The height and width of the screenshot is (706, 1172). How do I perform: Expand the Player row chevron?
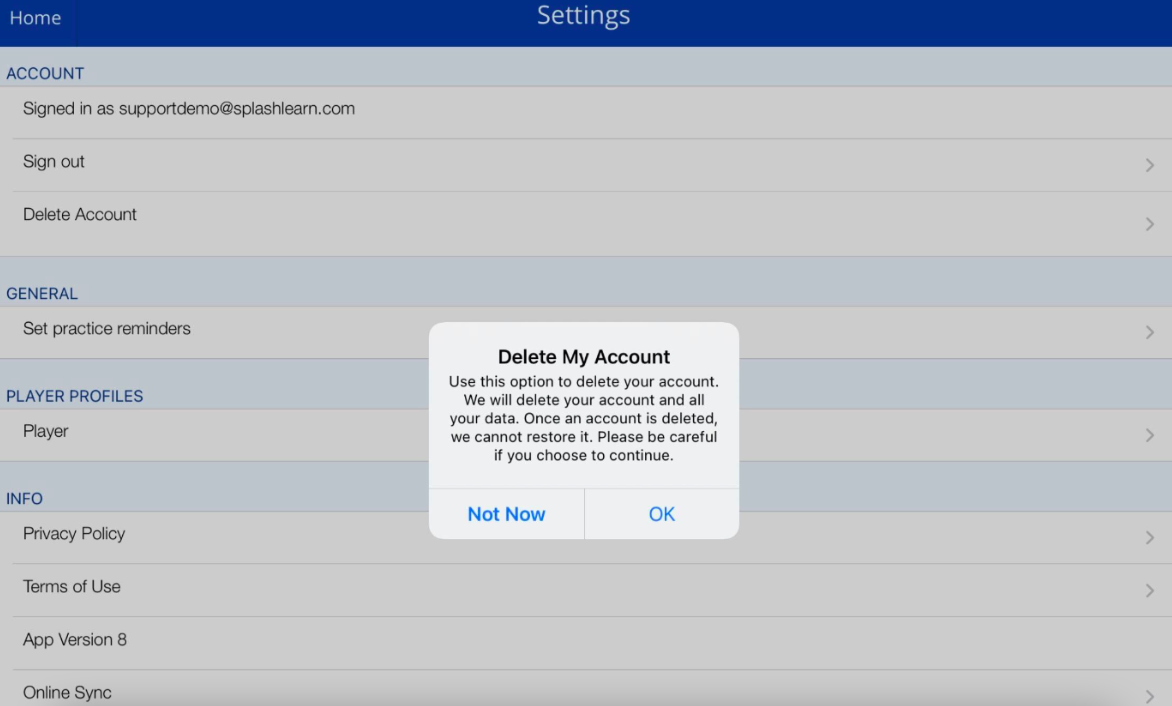1148,435
